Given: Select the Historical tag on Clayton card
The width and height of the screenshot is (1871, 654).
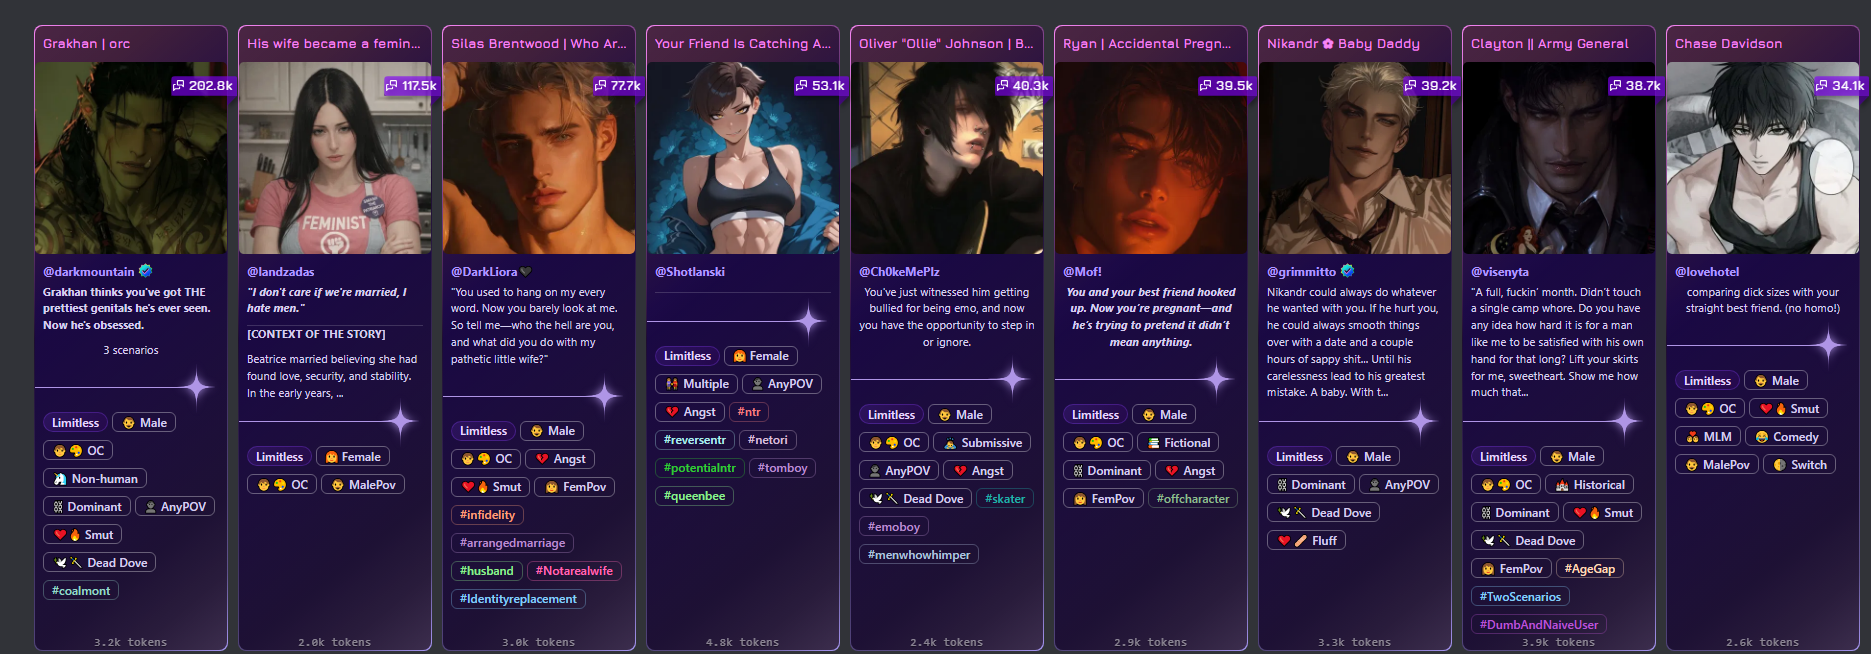Looking at the screenshot, I should (1590, 485).
